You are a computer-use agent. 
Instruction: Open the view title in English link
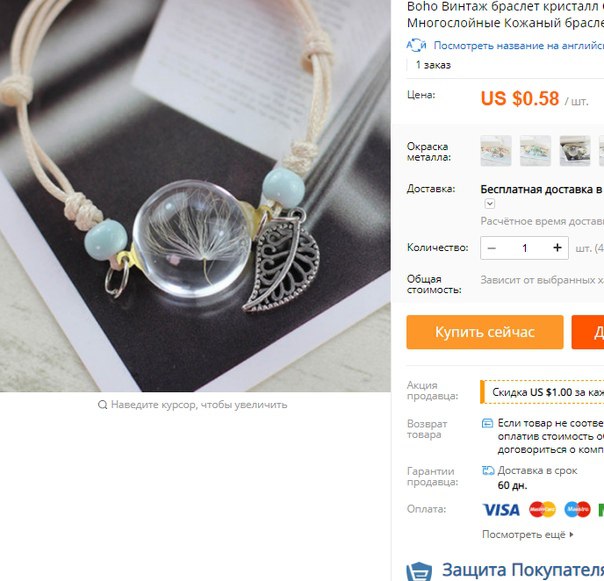coord(518,45)
